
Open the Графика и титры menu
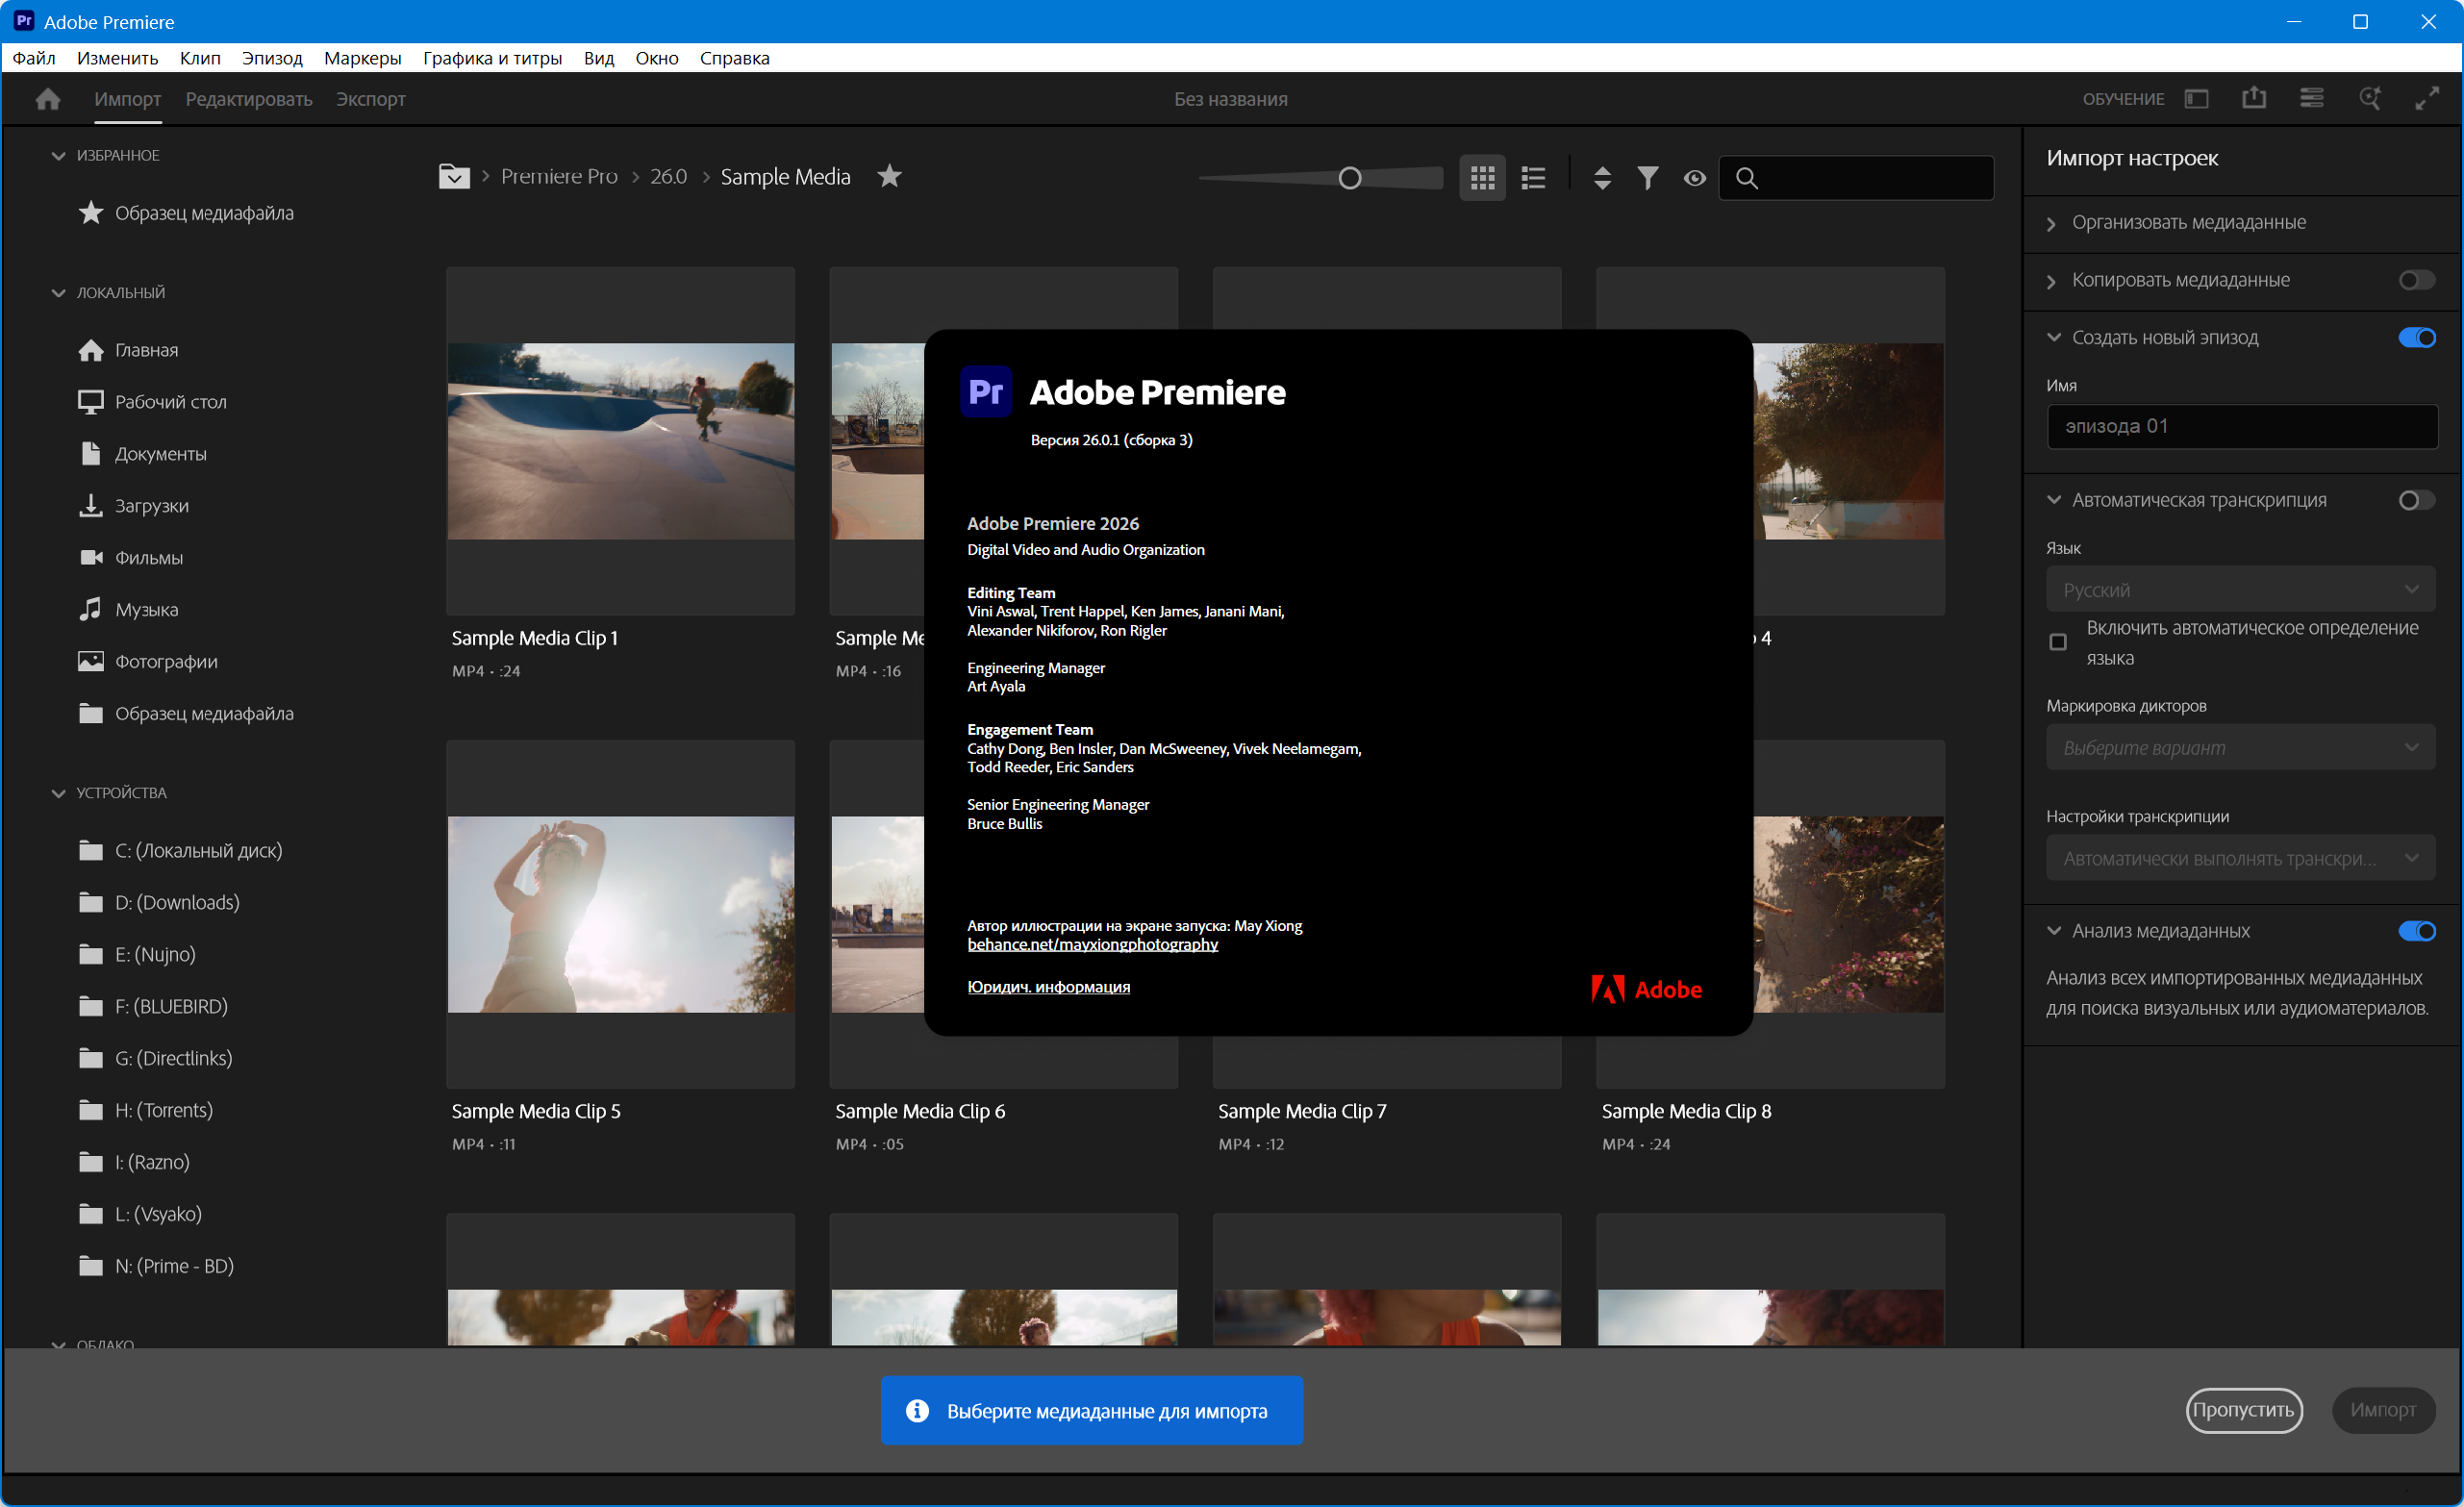(492, 58)
